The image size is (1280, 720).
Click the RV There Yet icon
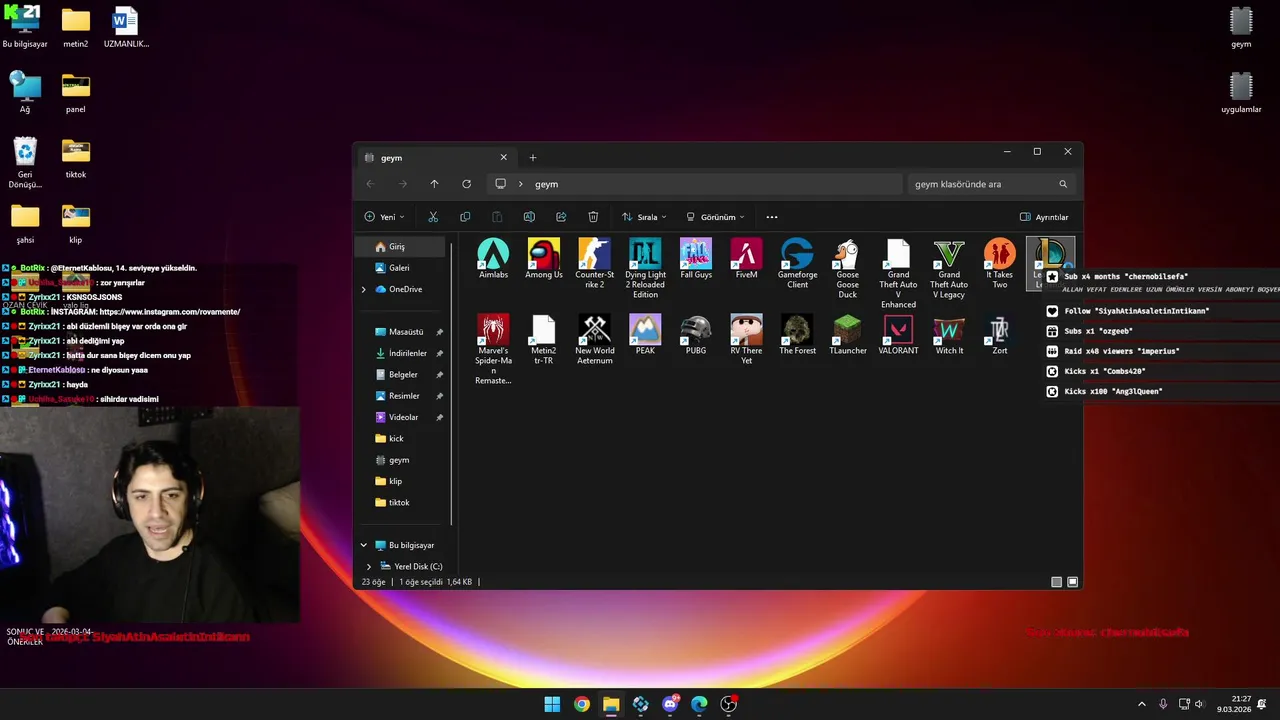pos(746,340)
